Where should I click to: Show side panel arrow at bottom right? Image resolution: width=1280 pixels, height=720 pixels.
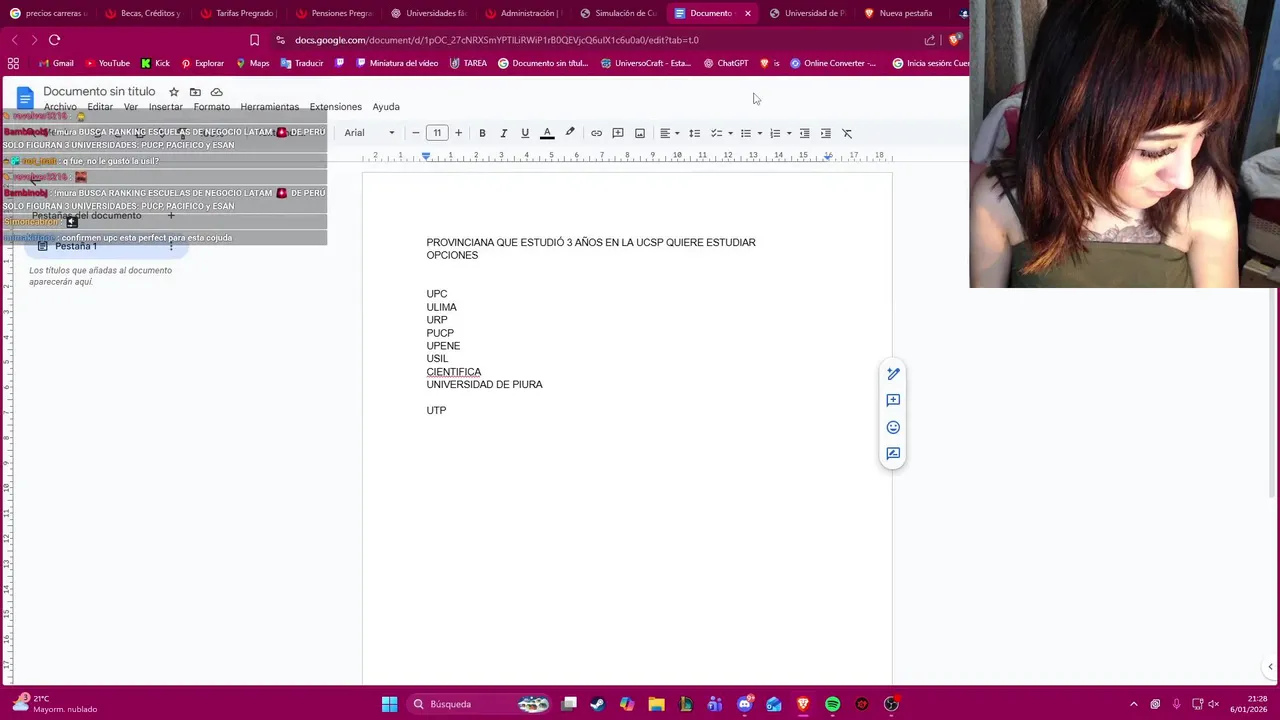pos(1270,667)
